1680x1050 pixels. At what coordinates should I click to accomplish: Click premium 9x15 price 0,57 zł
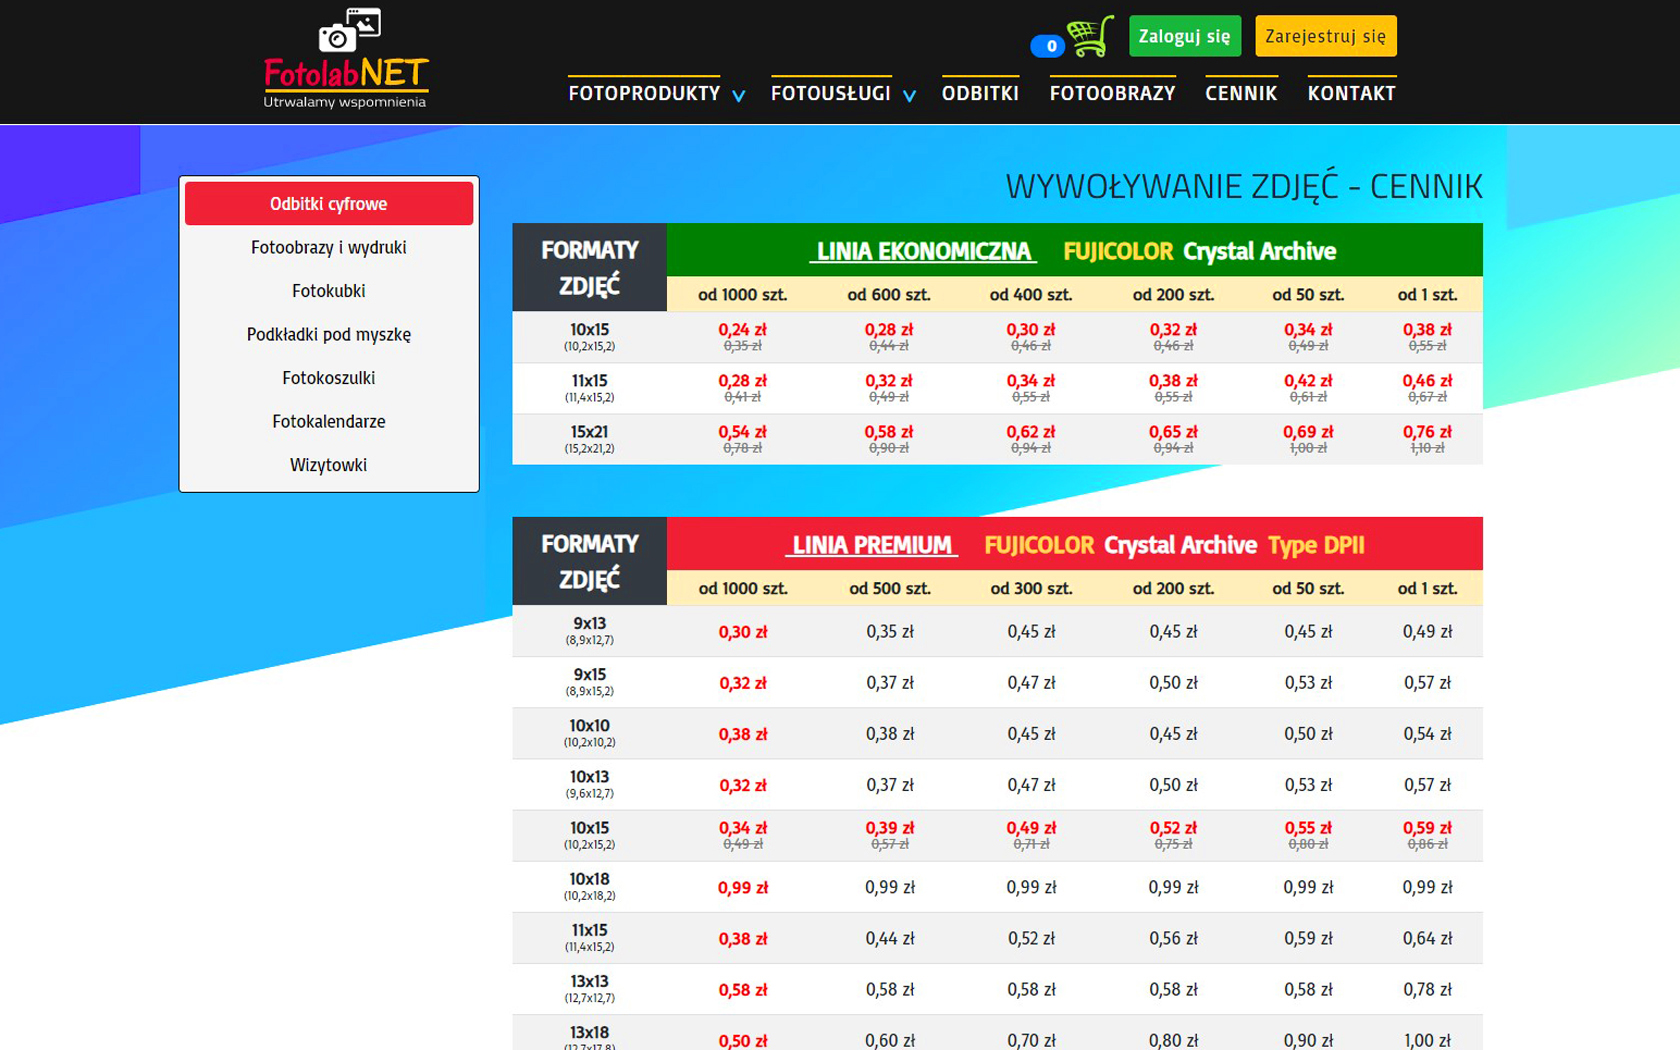(1427, 683)
